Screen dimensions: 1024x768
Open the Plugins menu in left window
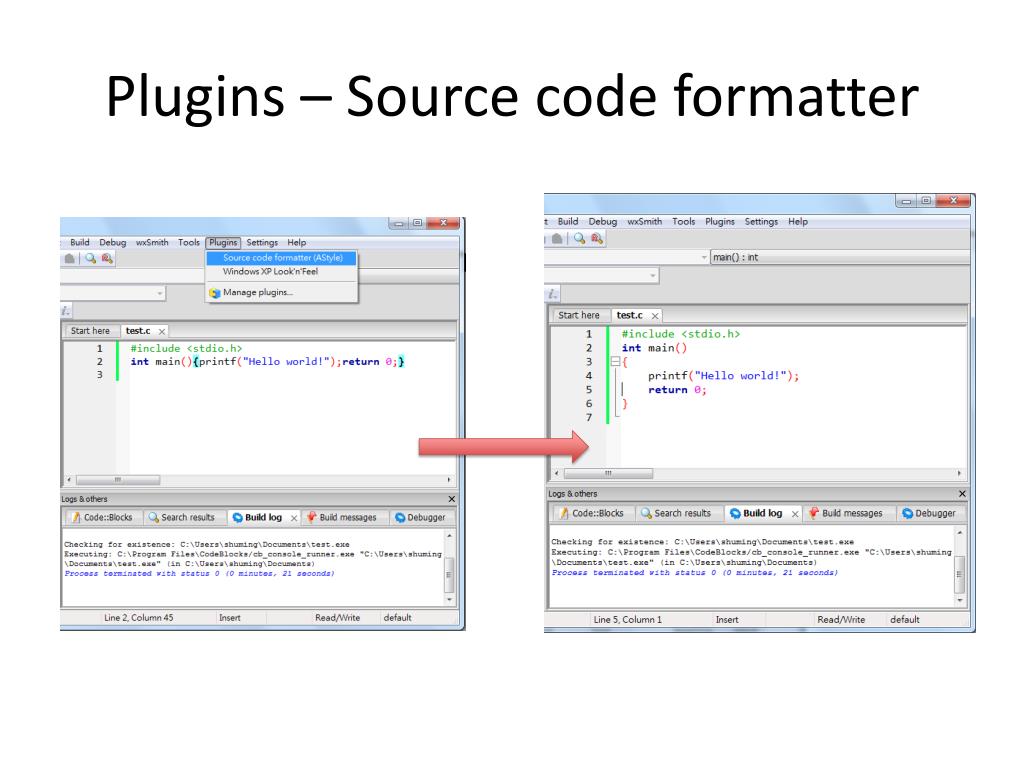(223, 242)
